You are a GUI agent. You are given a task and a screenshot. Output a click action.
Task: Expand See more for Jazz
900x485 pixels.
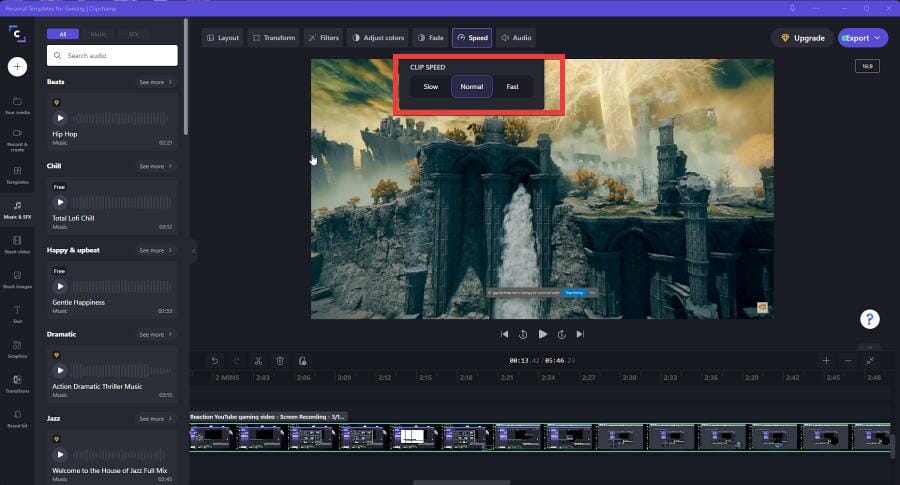pyautogui.click(x=155, y=418)
